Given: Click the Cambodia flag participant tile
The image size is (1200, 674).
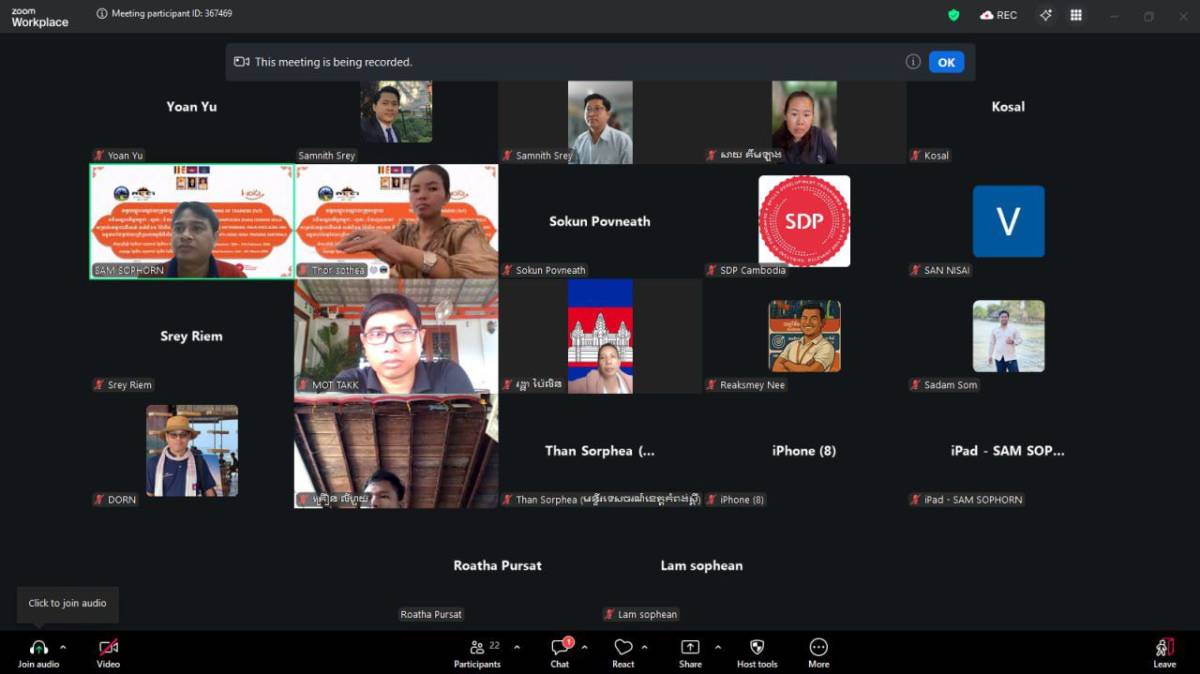Looking at the screenshot, I should (600, 336).
